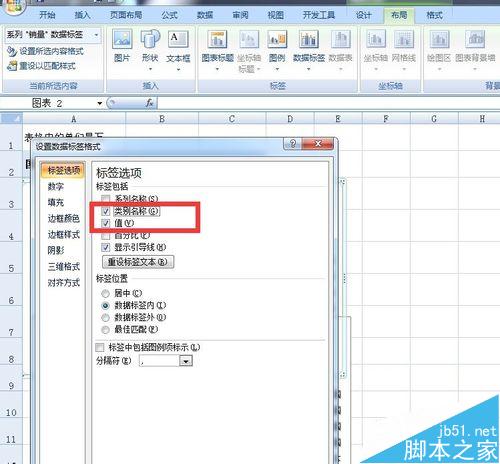Select 边框样式 in the dialog sidebar
The image size is (500, 464).
[x=64, y=235]
